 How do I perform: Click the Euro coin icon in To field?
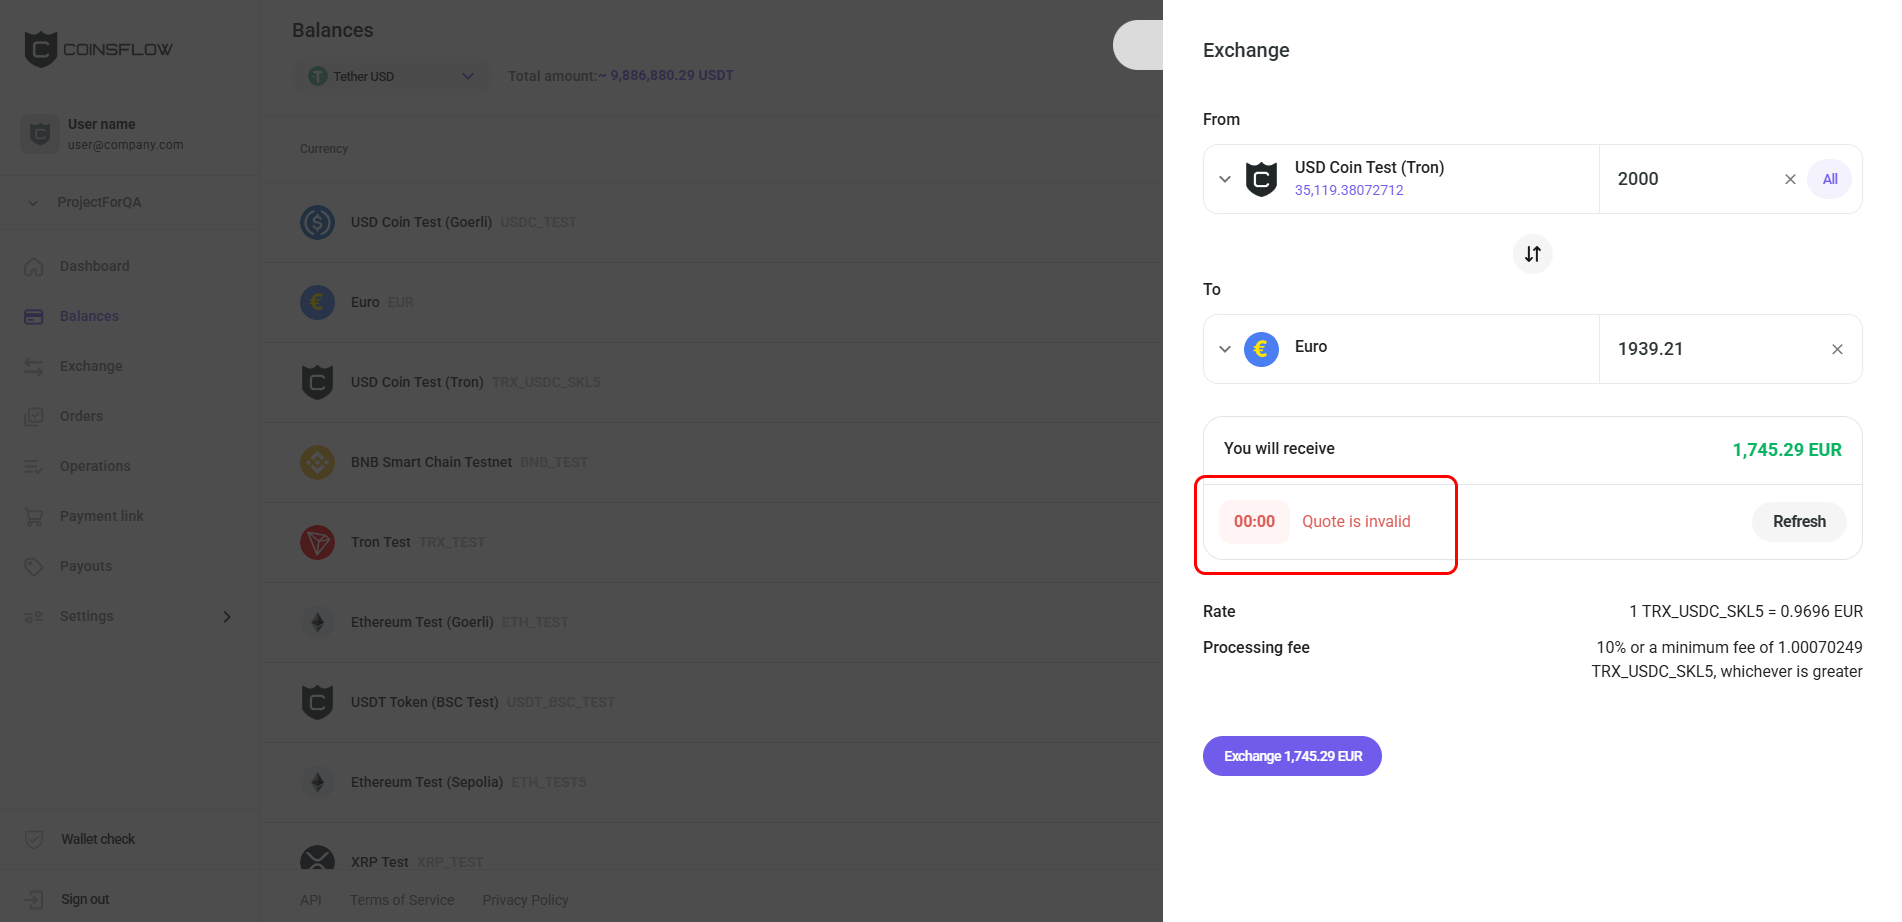click(1261, 349)
